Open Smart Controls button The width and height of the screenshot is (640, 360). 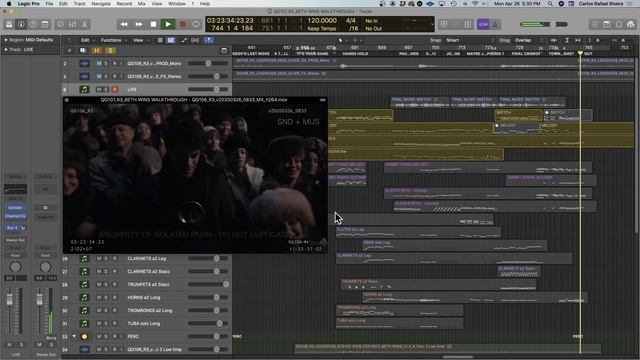[x=60, y=24]
